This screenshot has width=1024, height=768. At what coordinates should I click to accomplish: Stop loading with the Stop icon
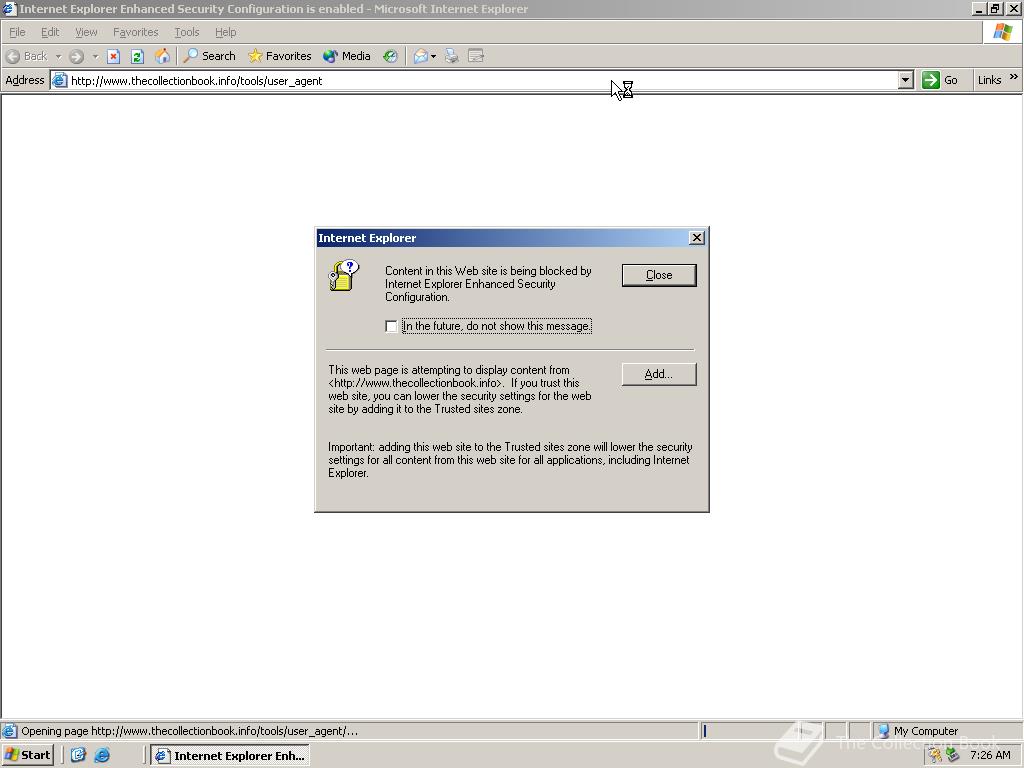[114, 56]
